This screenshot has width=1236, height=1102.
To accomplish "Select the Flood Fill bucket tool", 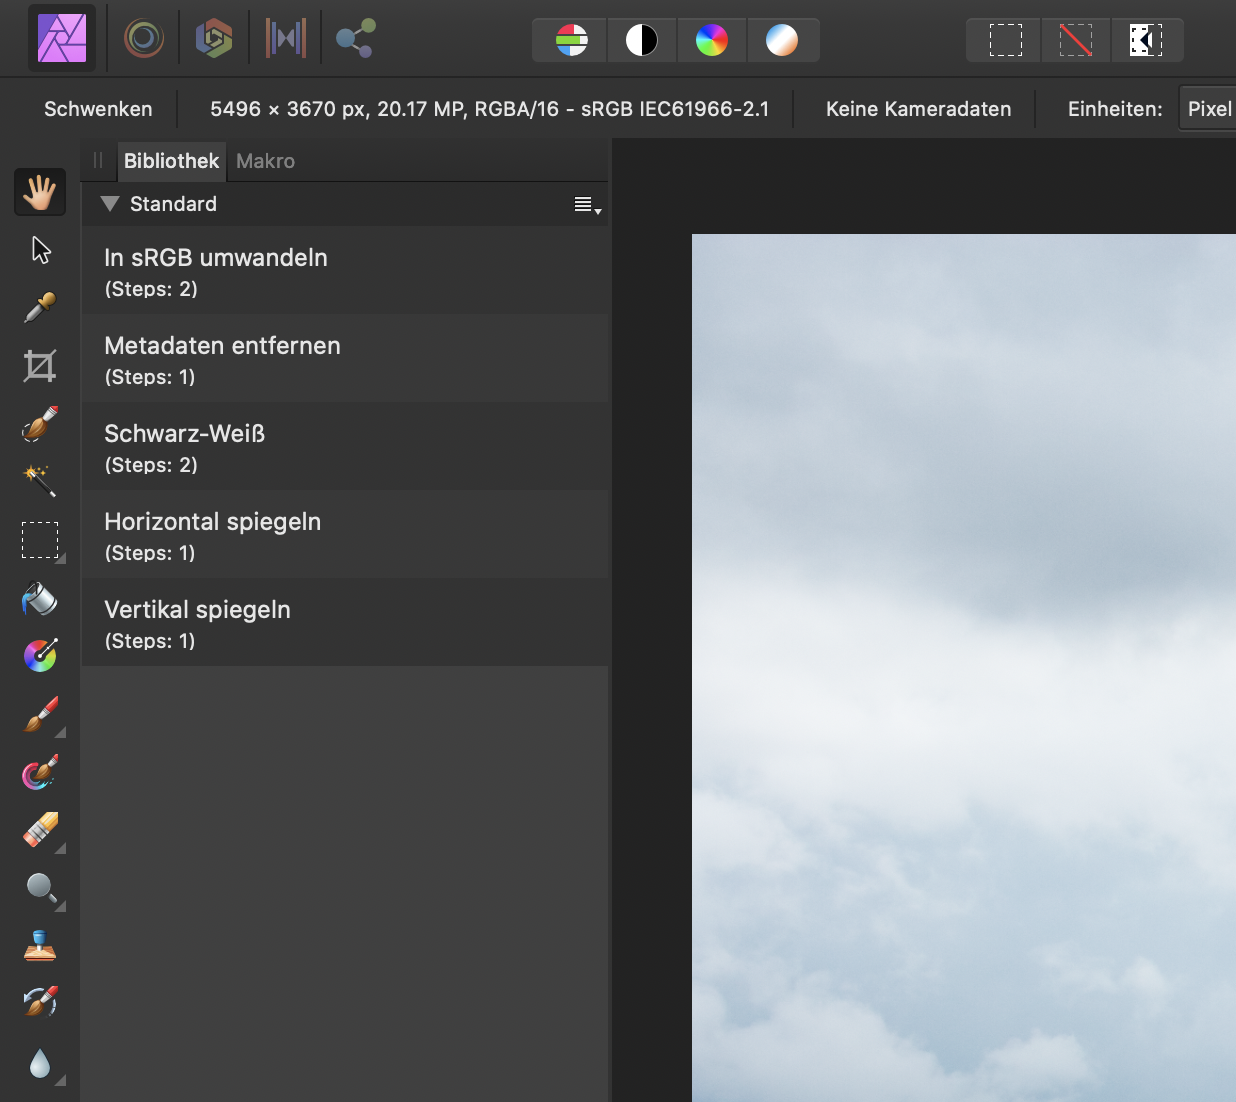I will [x=40, y=598].
